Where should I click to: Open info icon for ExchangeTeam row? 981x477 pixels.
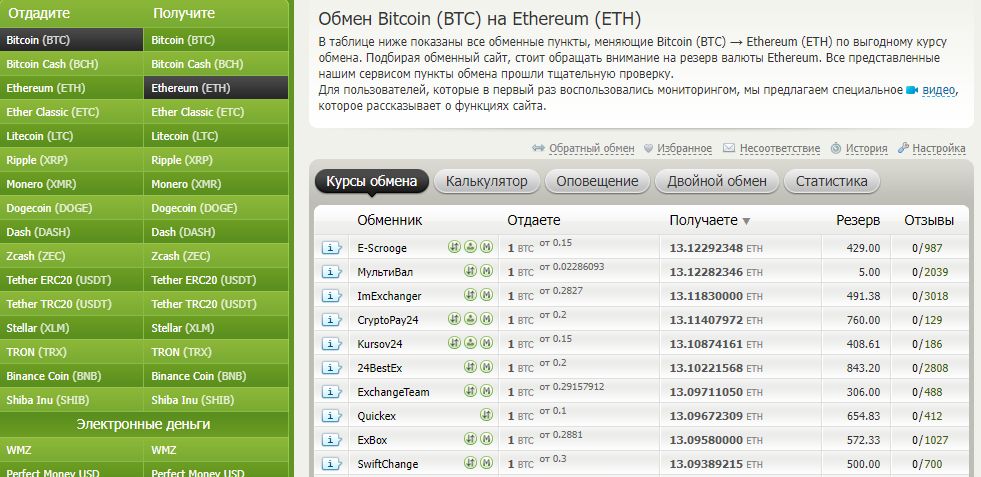(x=332, y=392)
